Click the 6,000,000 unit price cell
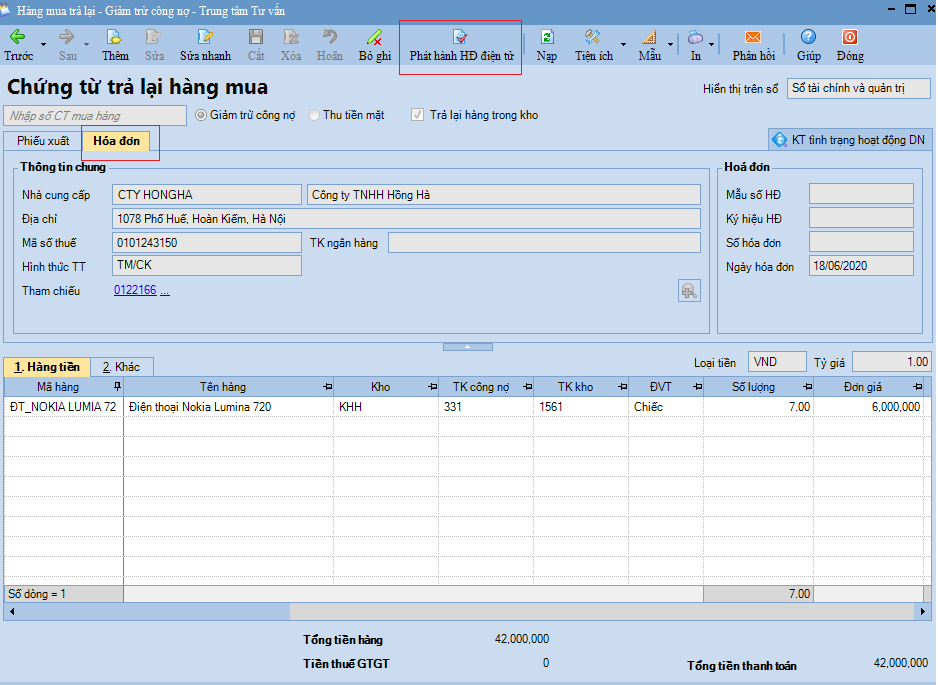 pyautogui.click(x=869, y=407)
